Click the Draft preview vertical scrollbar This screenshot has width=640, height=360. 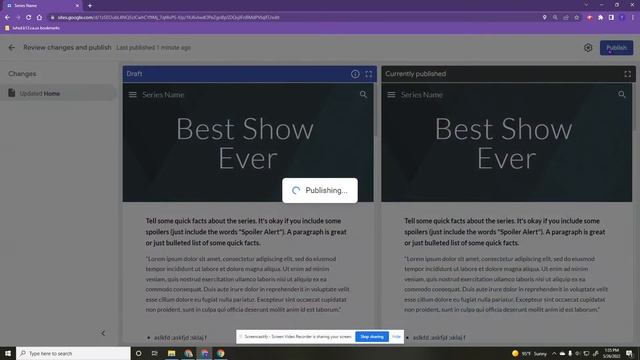coord(375,110)
